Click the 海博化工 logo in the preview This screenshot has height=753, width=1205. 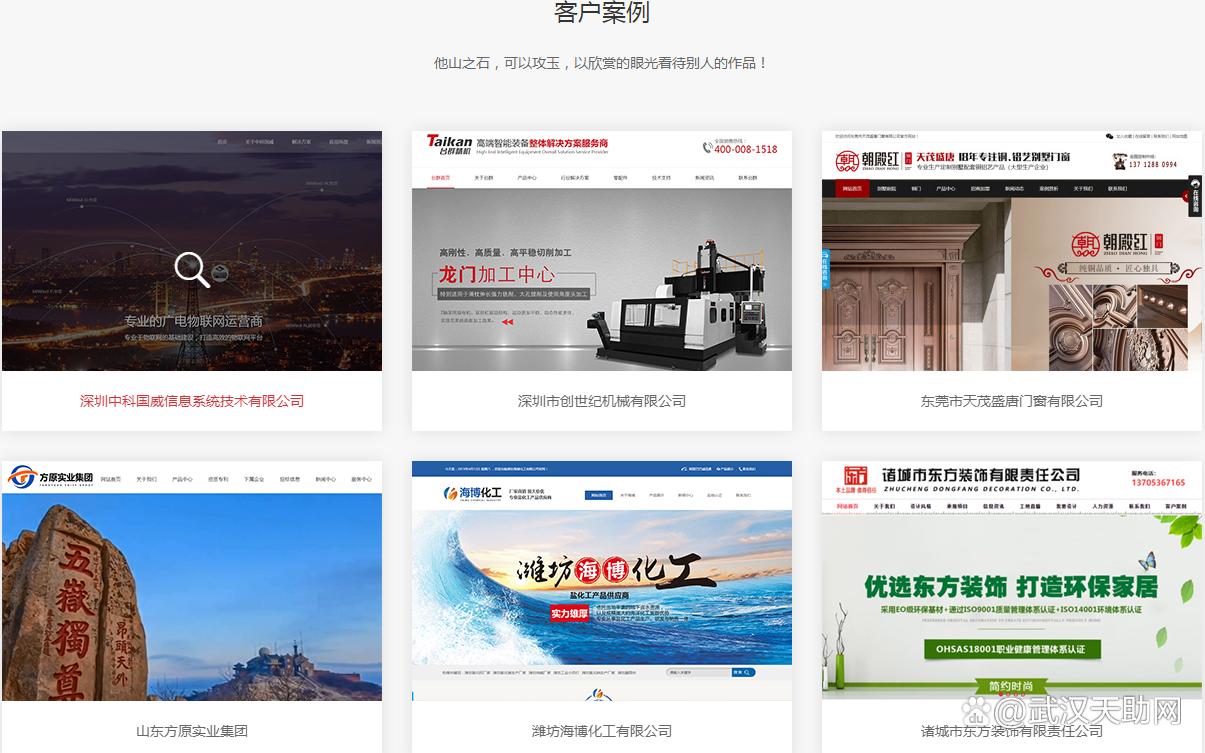(473, 493)
